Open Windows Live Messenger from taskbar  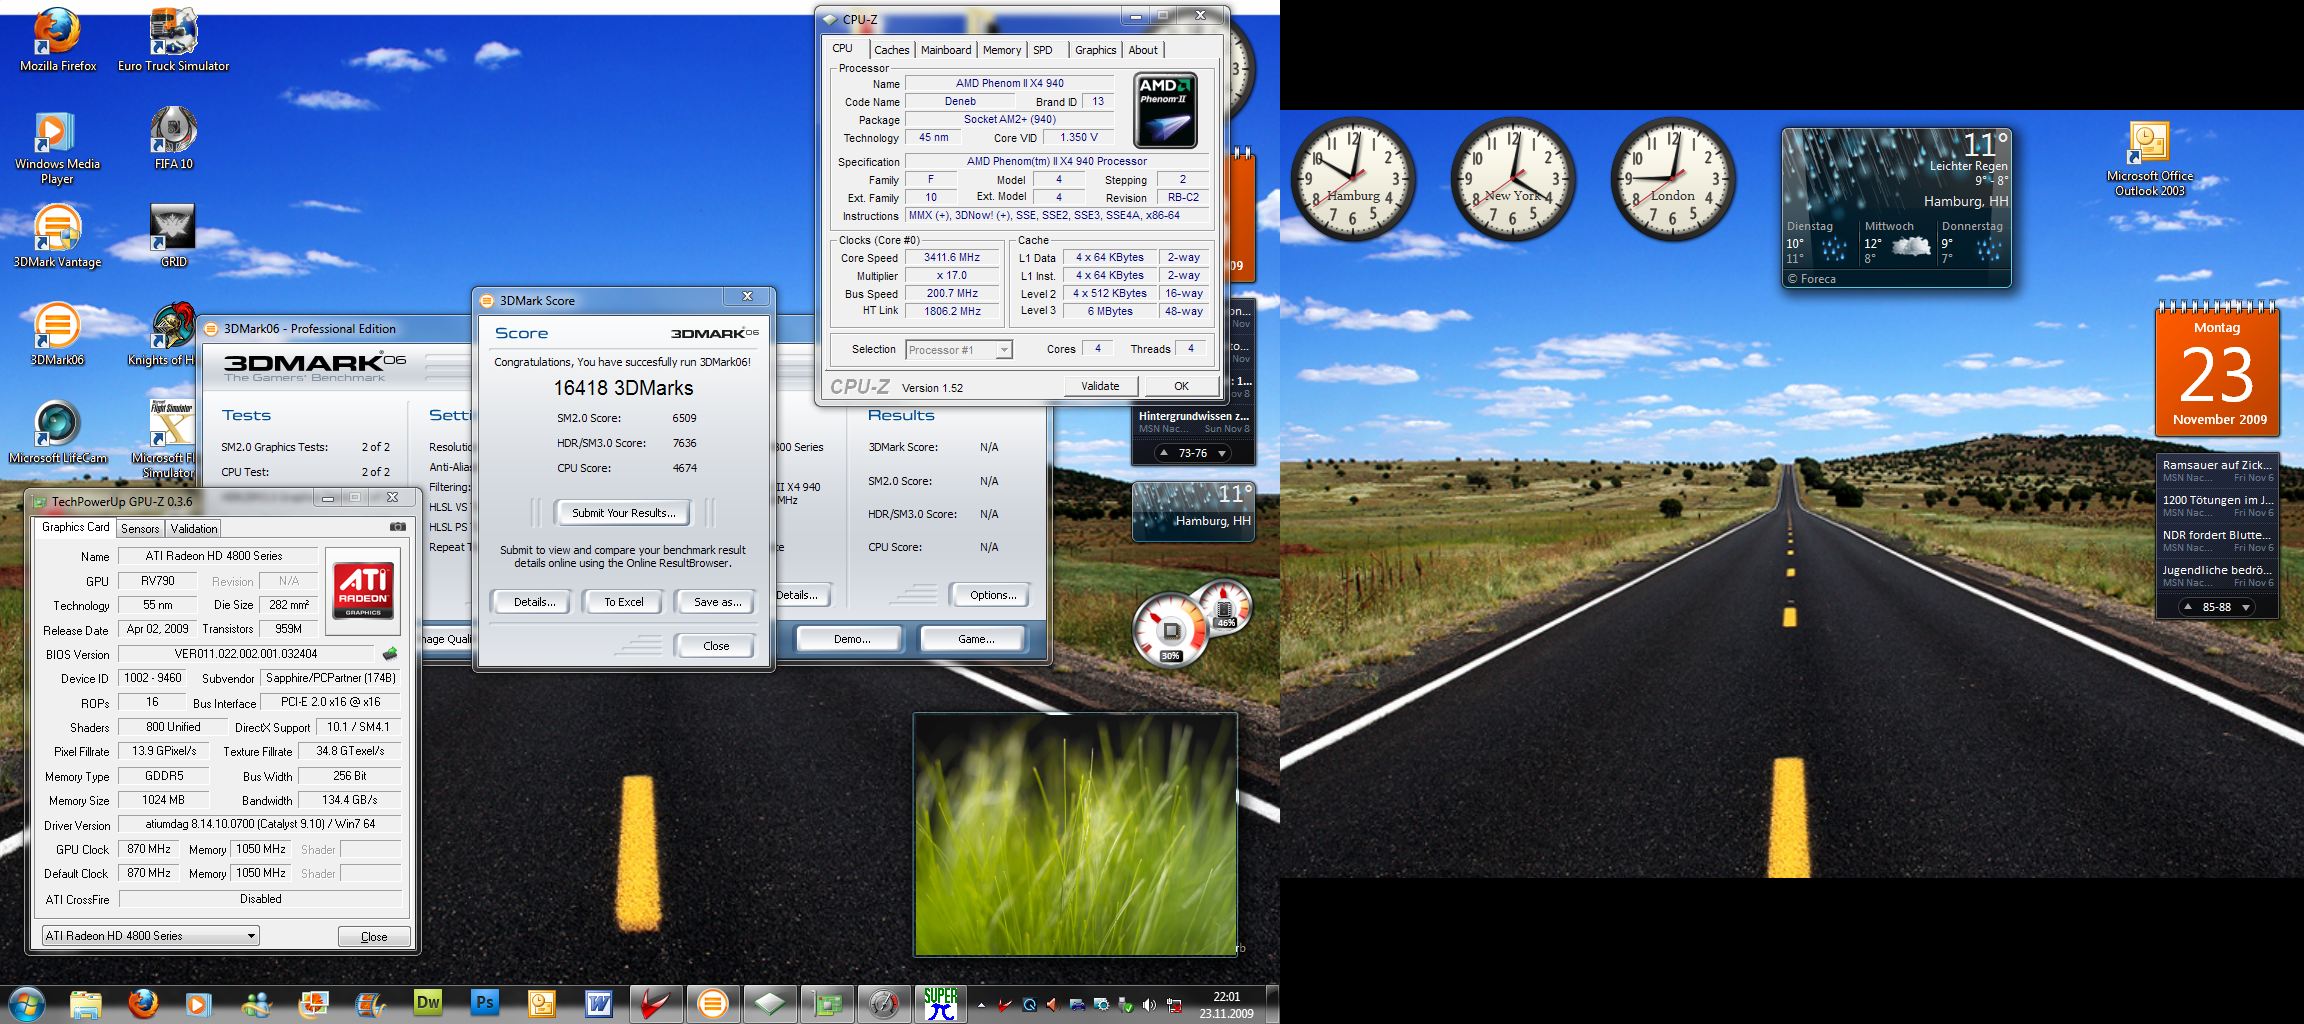tap(256, 1003)
